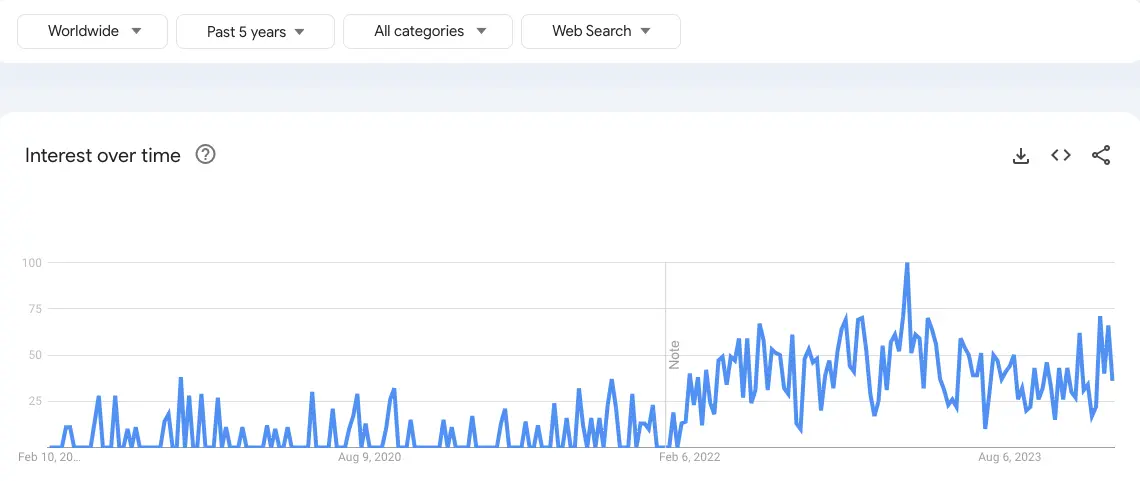Image resolution: width=1140 pixels, height=481 pixels.
Task: Click the chart line's highest peak at 100
Action: [907, 264]
